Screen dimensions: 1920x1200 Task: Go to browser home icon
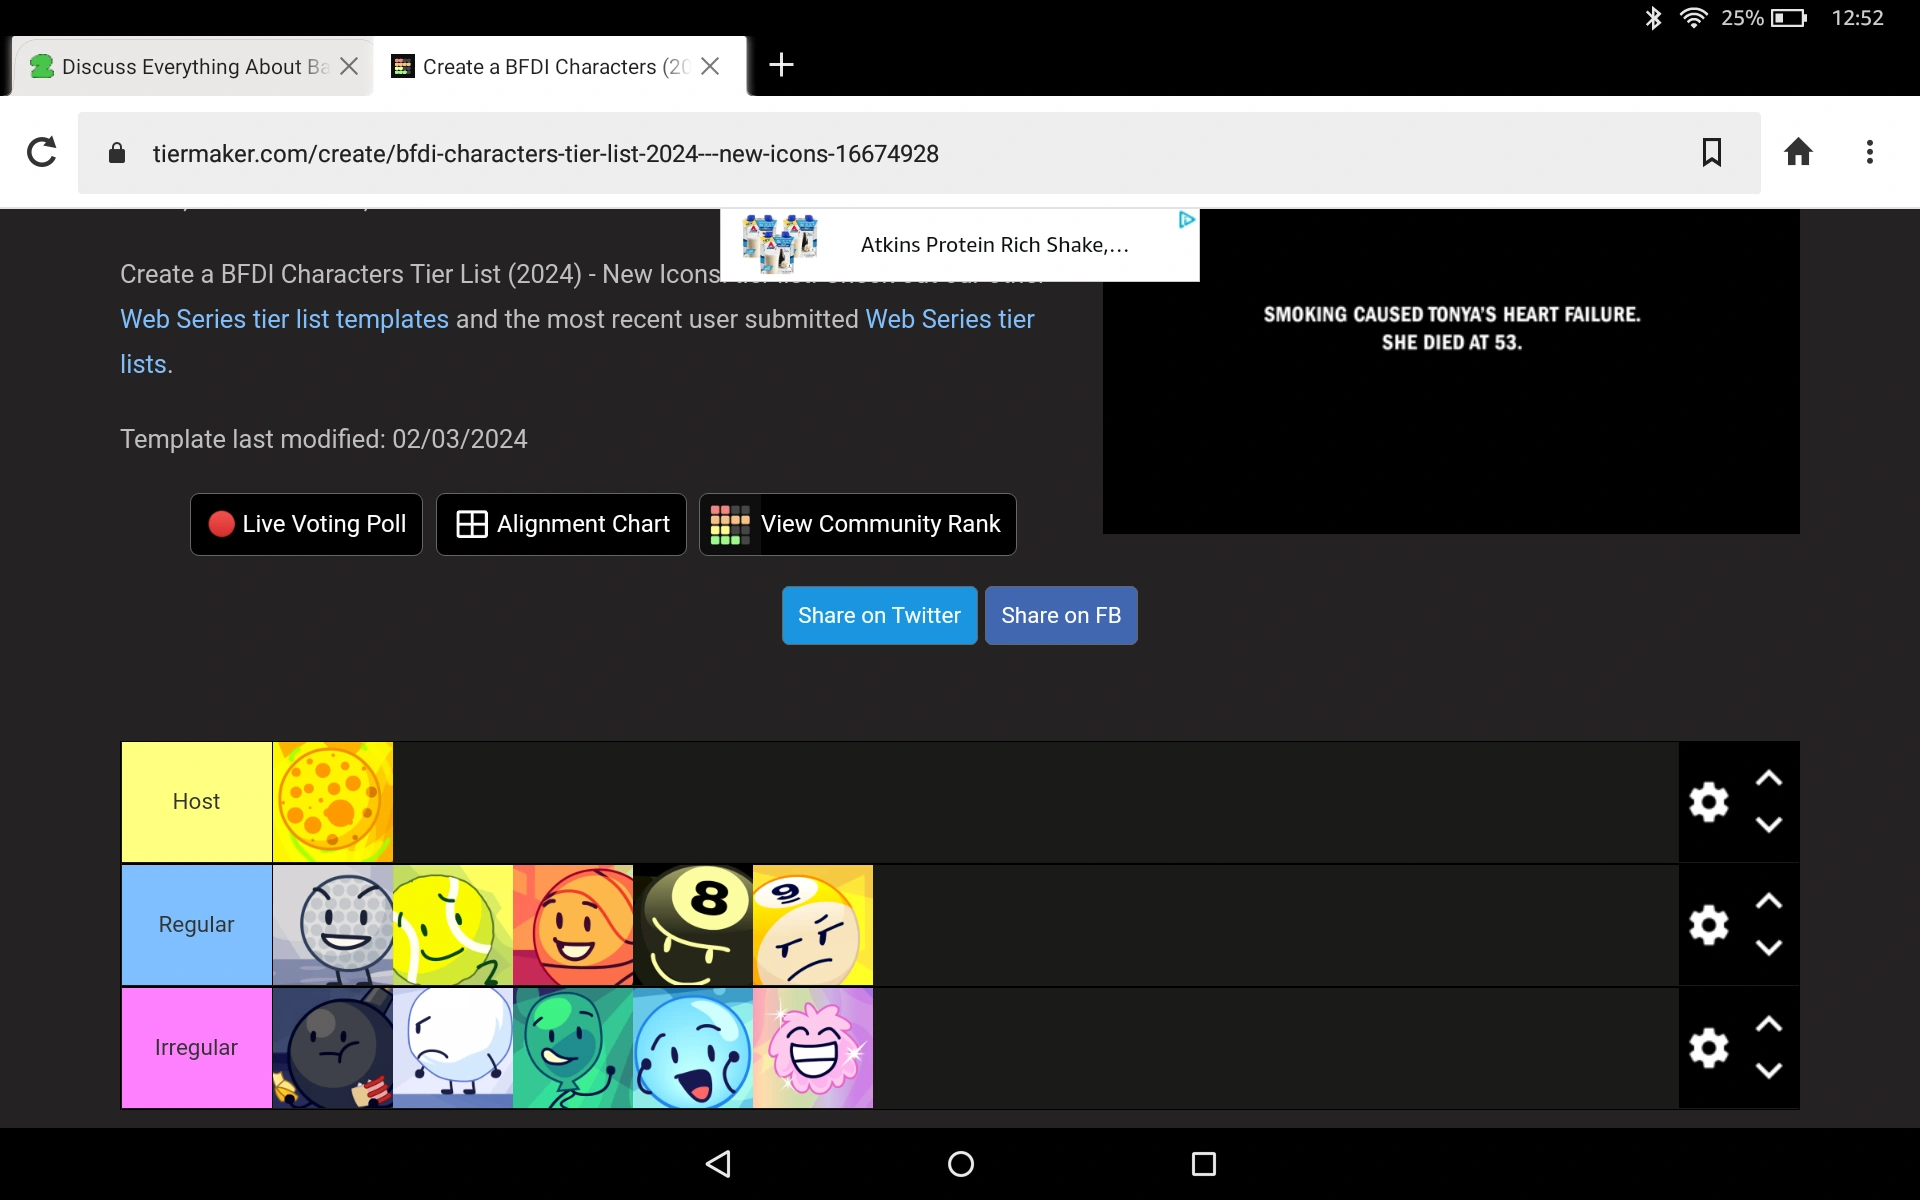(x=1798, y=153)
